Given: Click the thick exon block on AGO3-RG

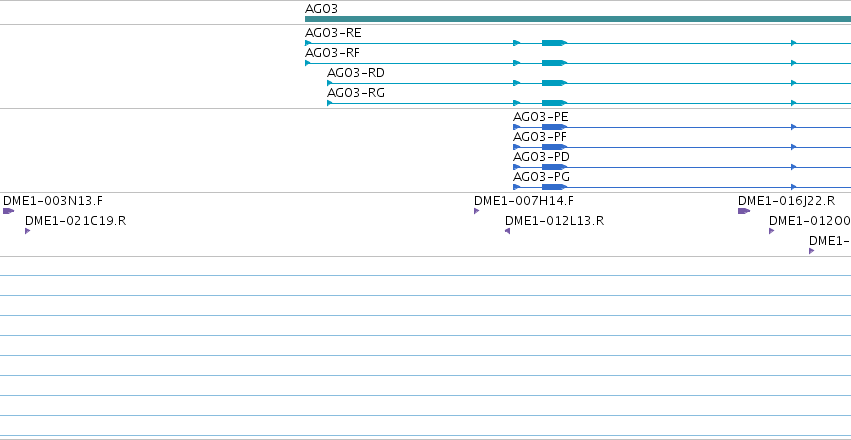Looking at the screenshot, I should tap(554, 103).
